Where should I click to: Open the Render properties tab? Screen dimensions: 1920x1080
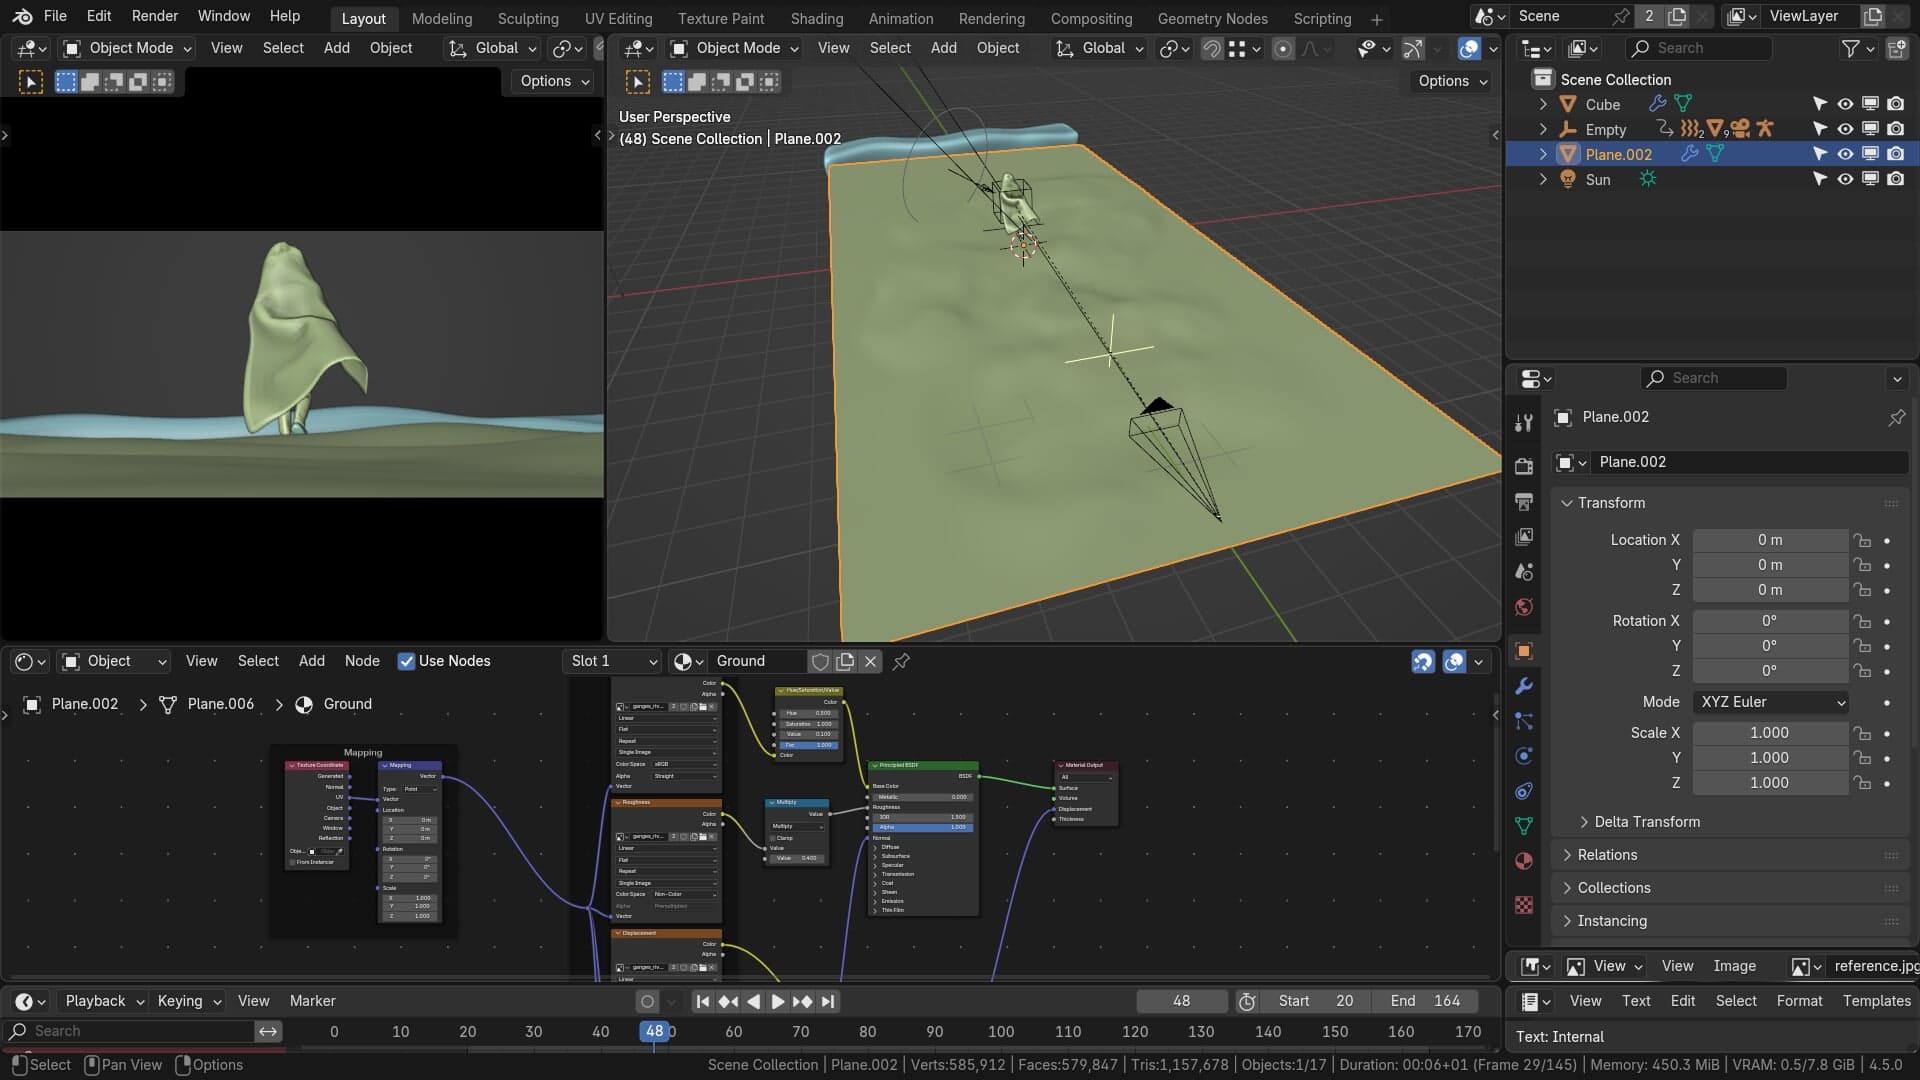tap(1523, 466)
